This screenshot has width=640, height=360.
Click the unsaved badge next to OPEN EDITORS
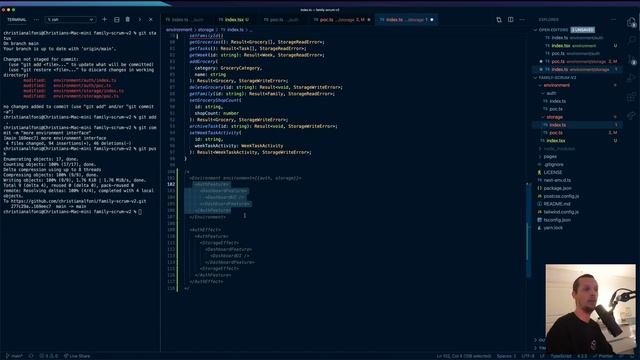pos(582,30)
